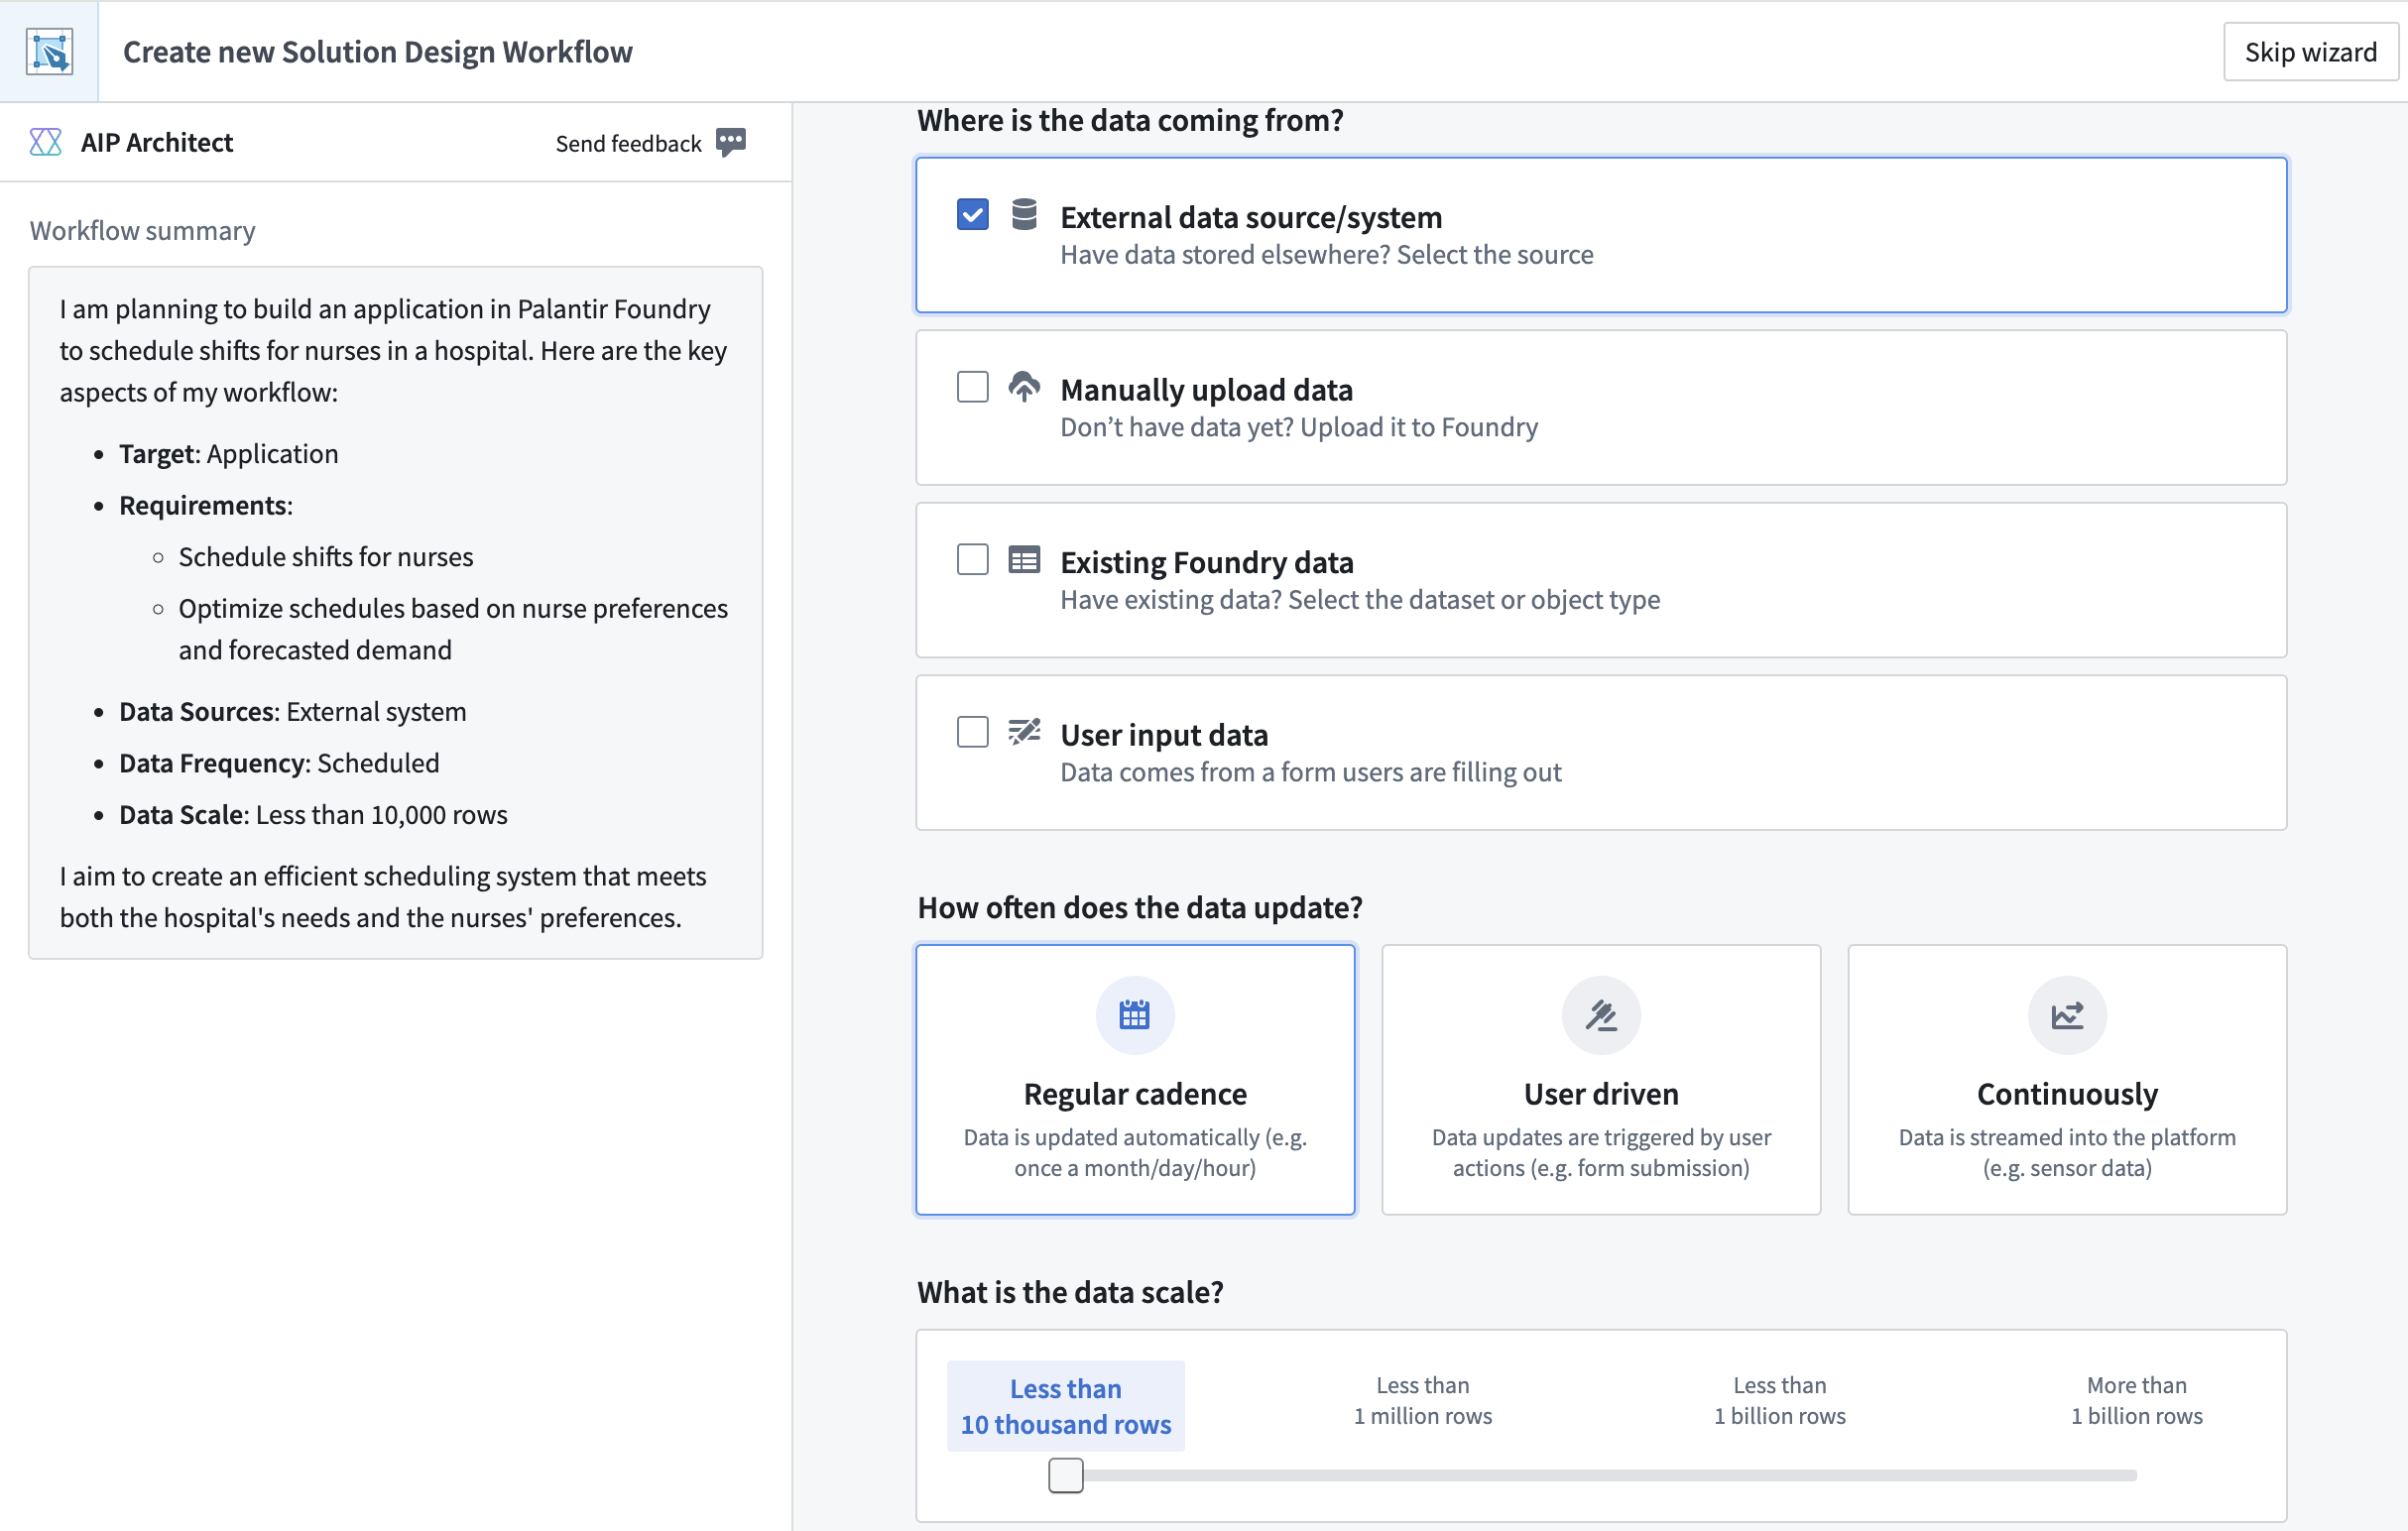
Task: Click the Skip wizard button
Action: pyautogui.click(x=2310, y=52)
